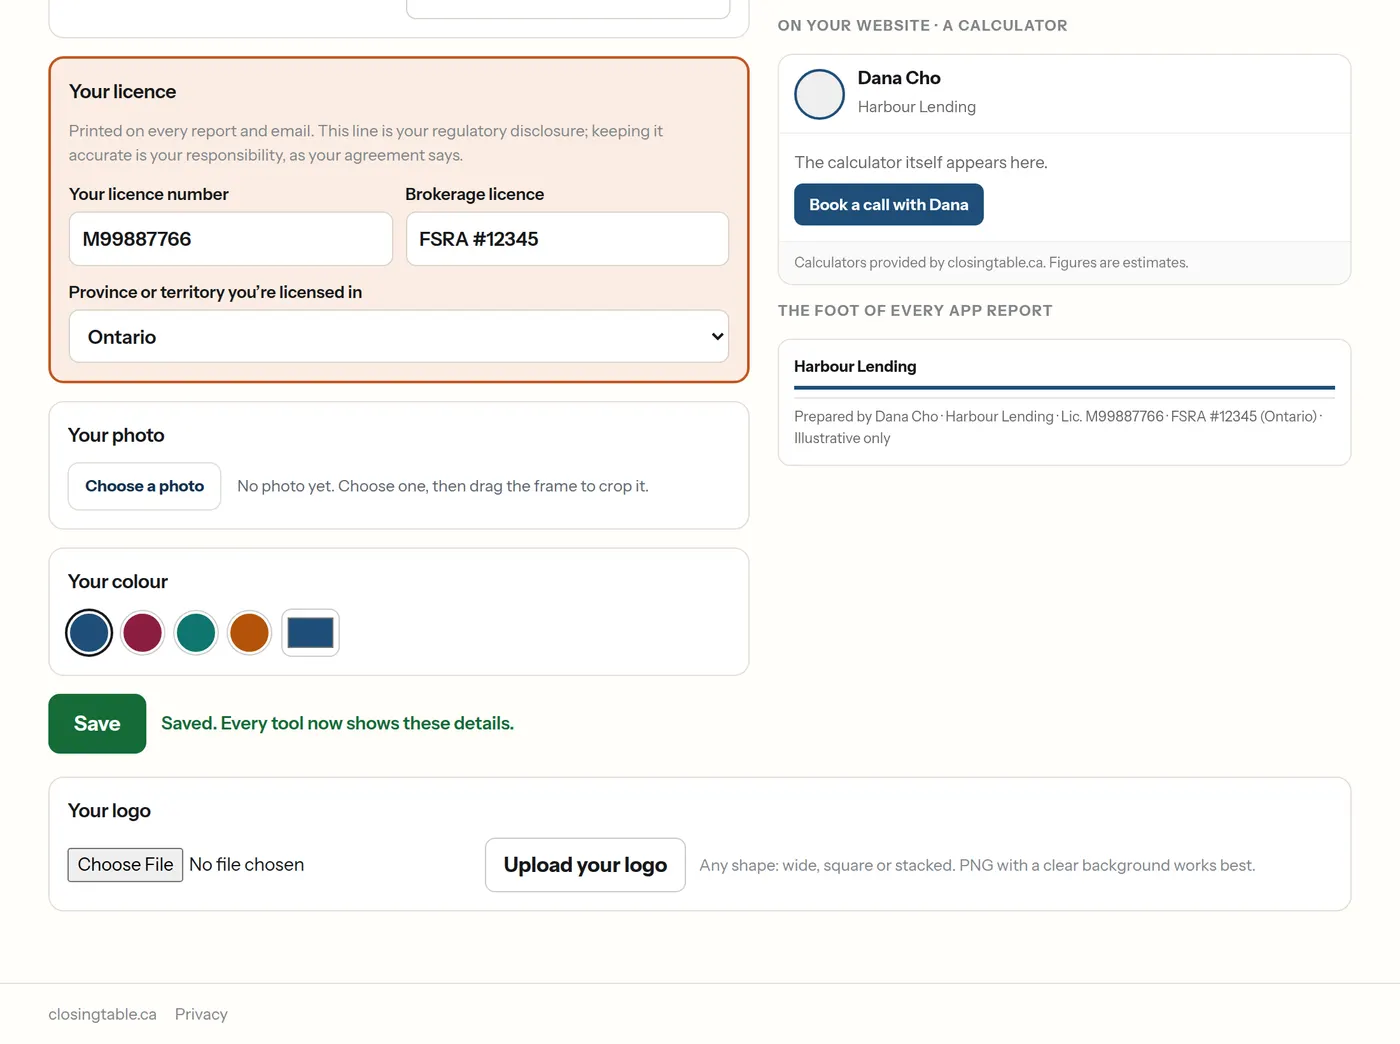
Task: Click the 'No photo yet' hint text
Action: (x=443, y=486)
